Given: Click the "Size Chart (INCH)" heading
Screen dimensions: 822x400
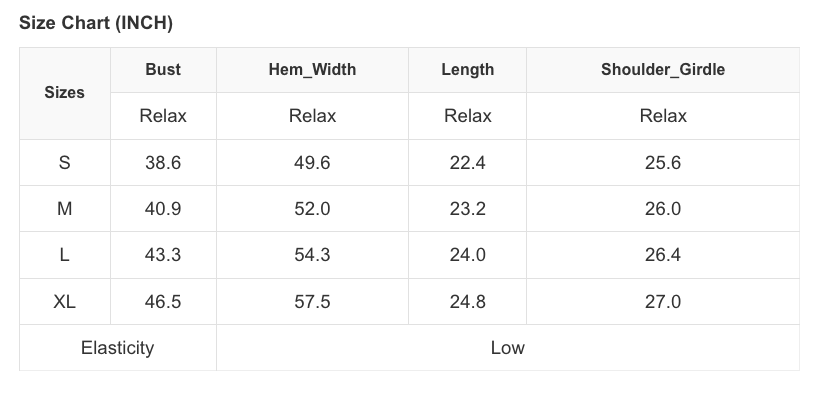Looking at the screenshot, I should 96,23.
